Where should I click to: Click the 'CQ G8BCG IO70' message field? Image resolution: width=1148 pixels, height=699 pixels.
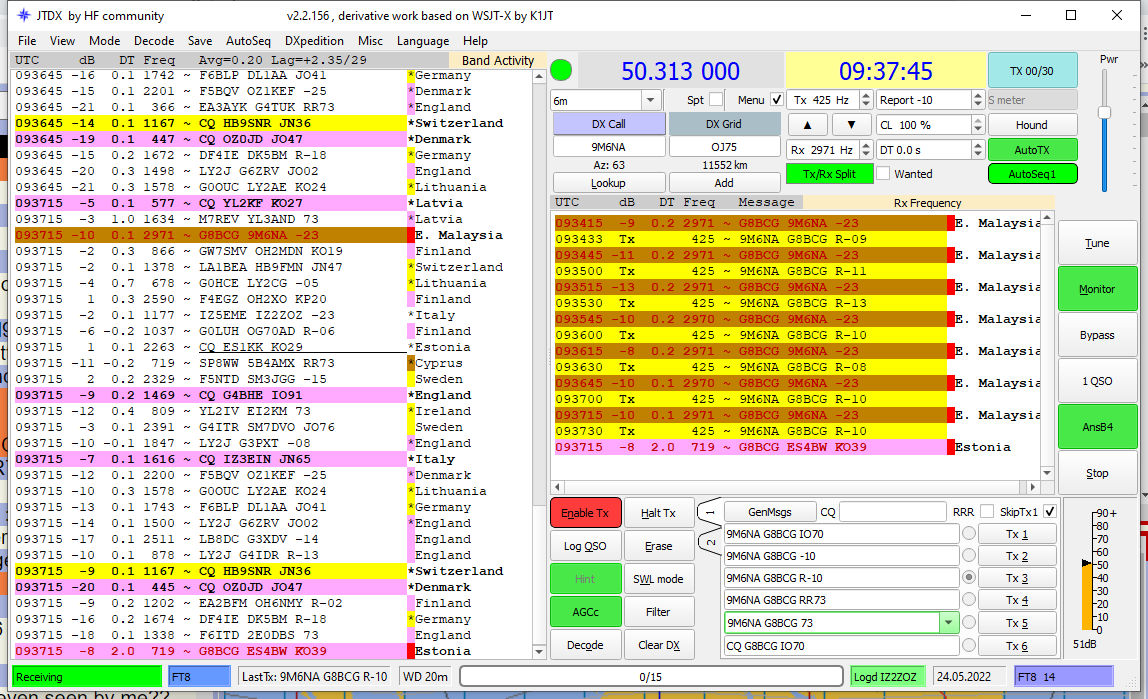point(841,646)
